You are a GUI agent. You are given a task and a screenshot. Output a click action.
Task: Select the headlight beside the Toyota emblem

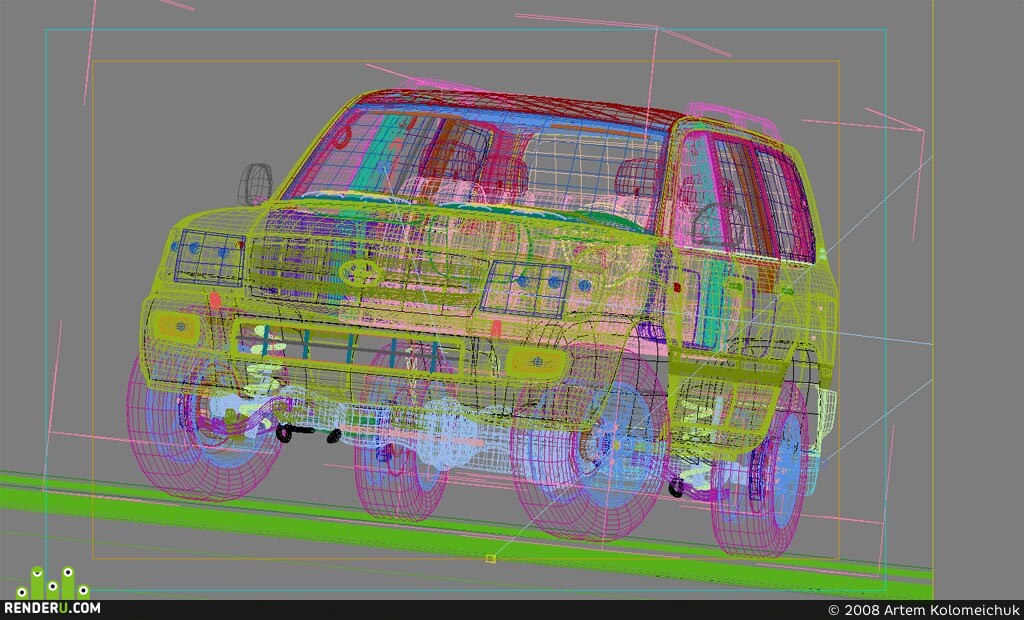pyautogui.click(x=526, y=289)
